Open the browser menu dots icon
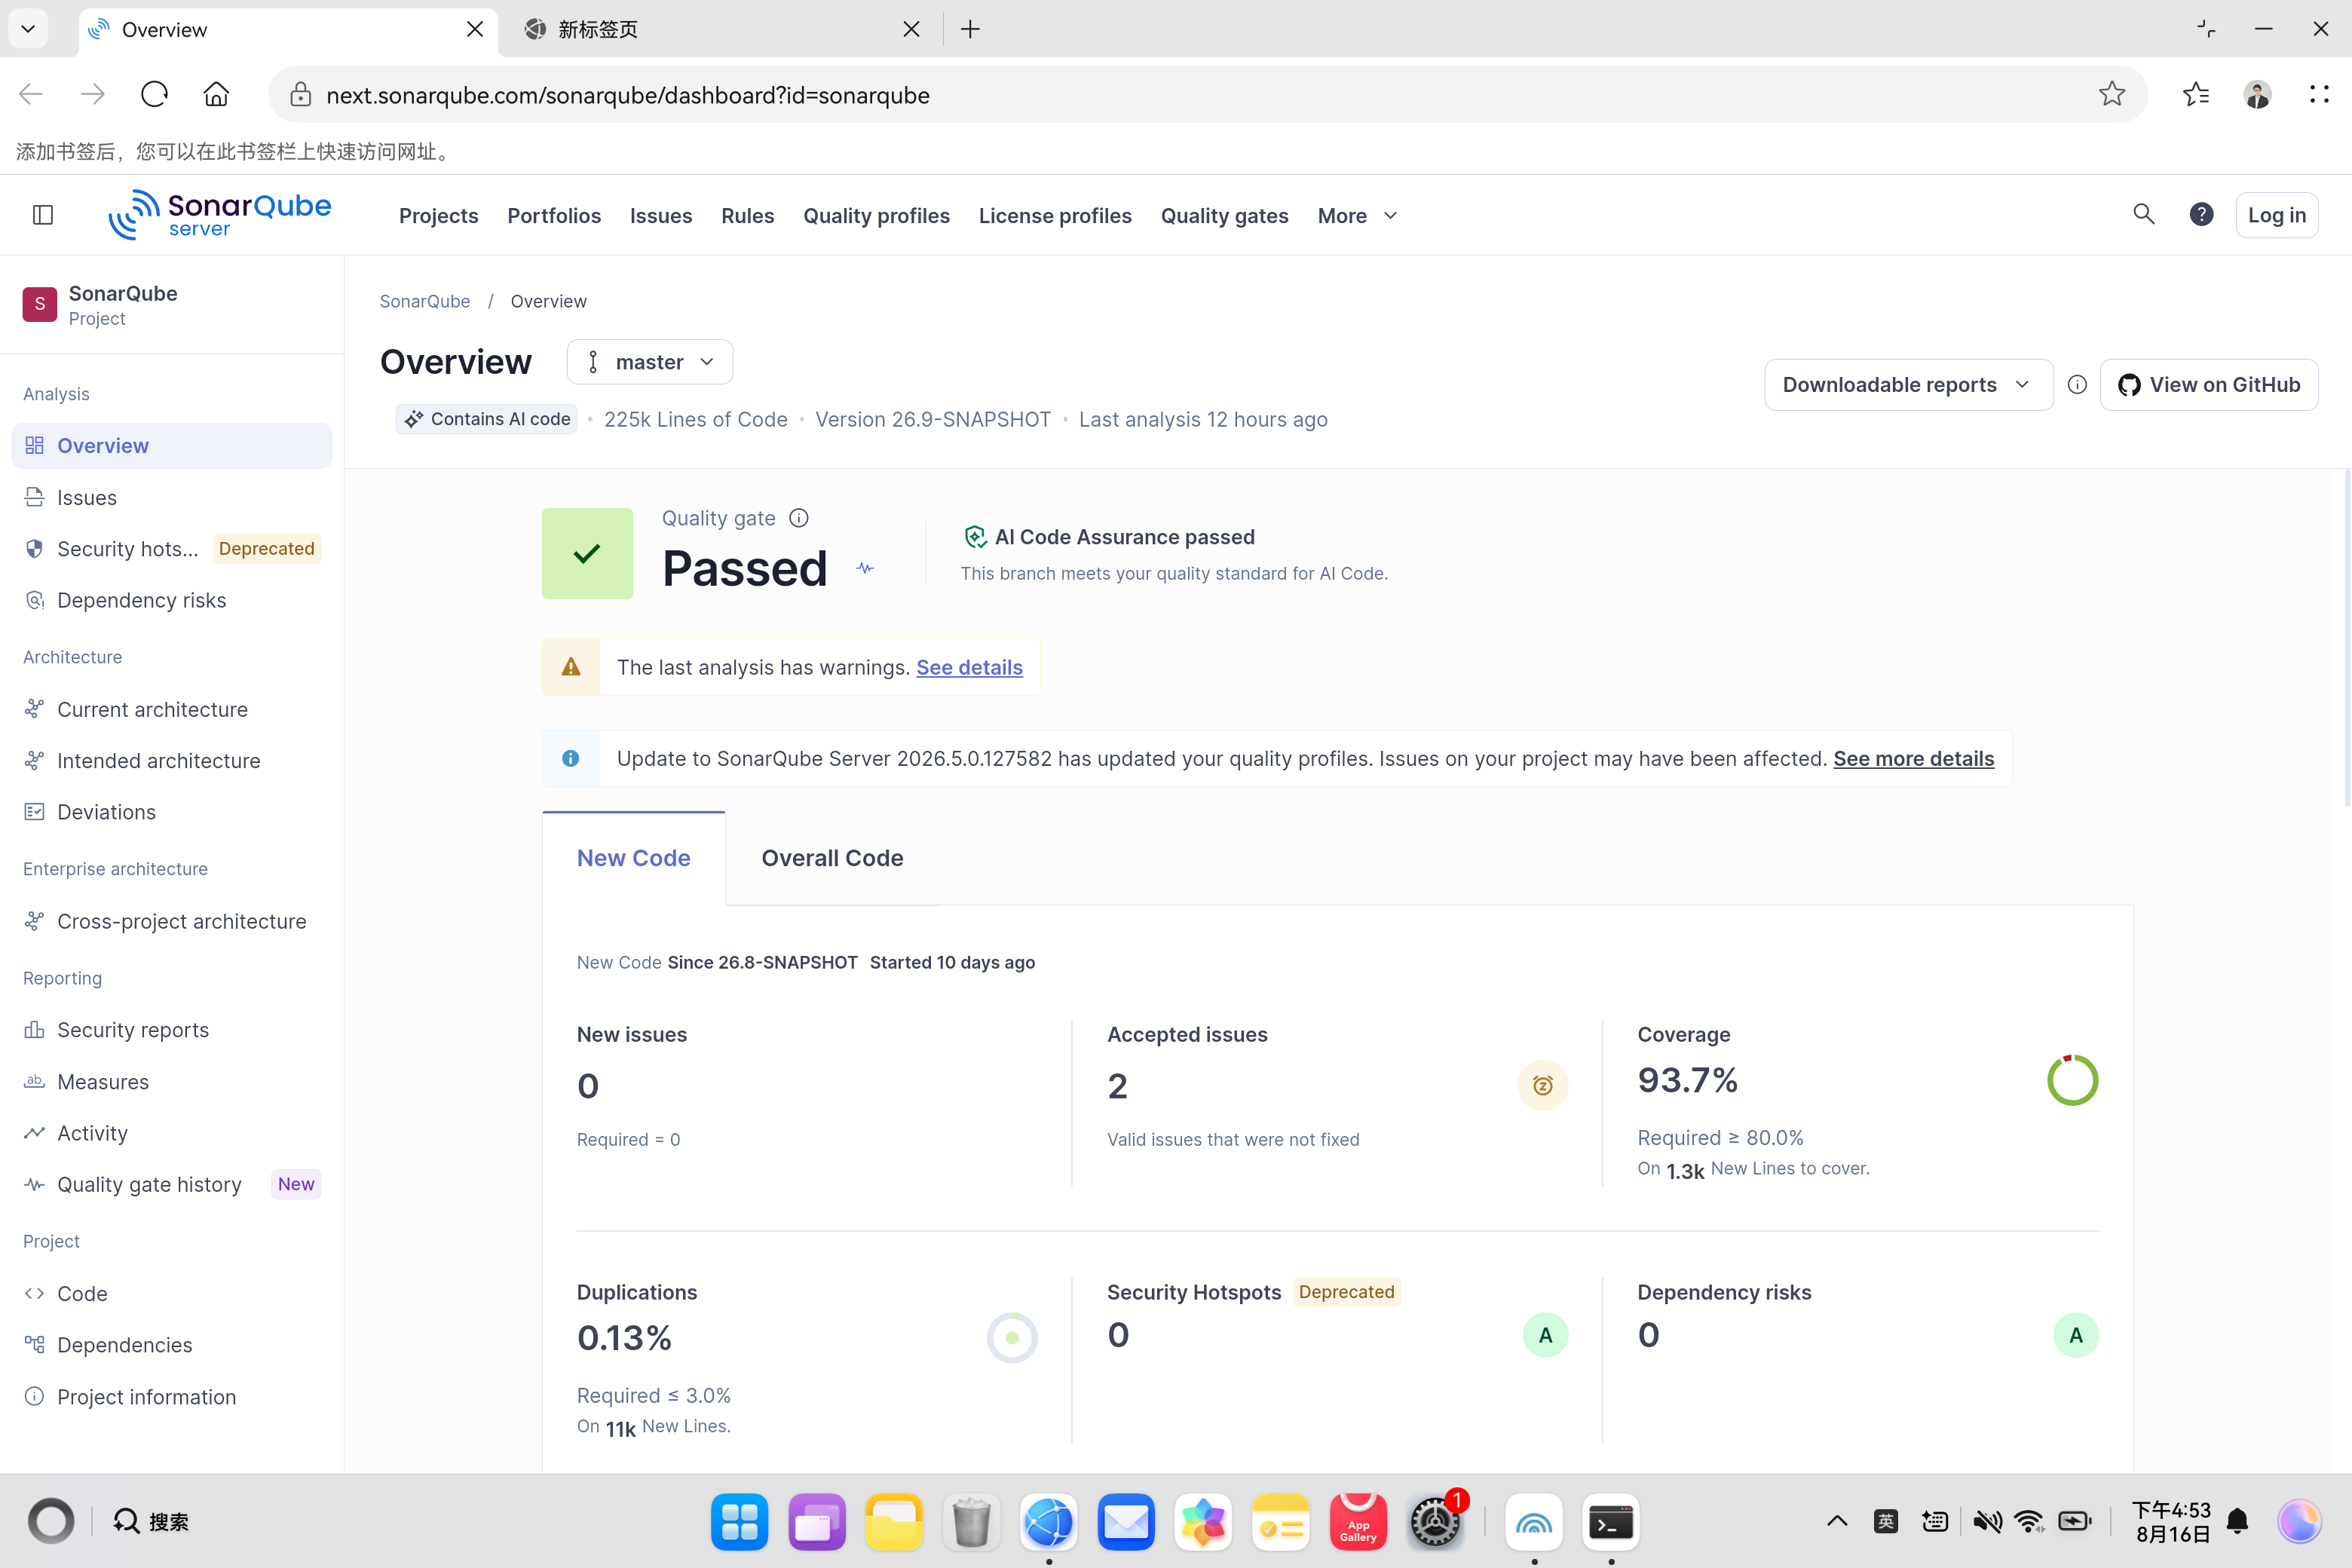This screenshot has width=2352, height=1568. 2319,94
